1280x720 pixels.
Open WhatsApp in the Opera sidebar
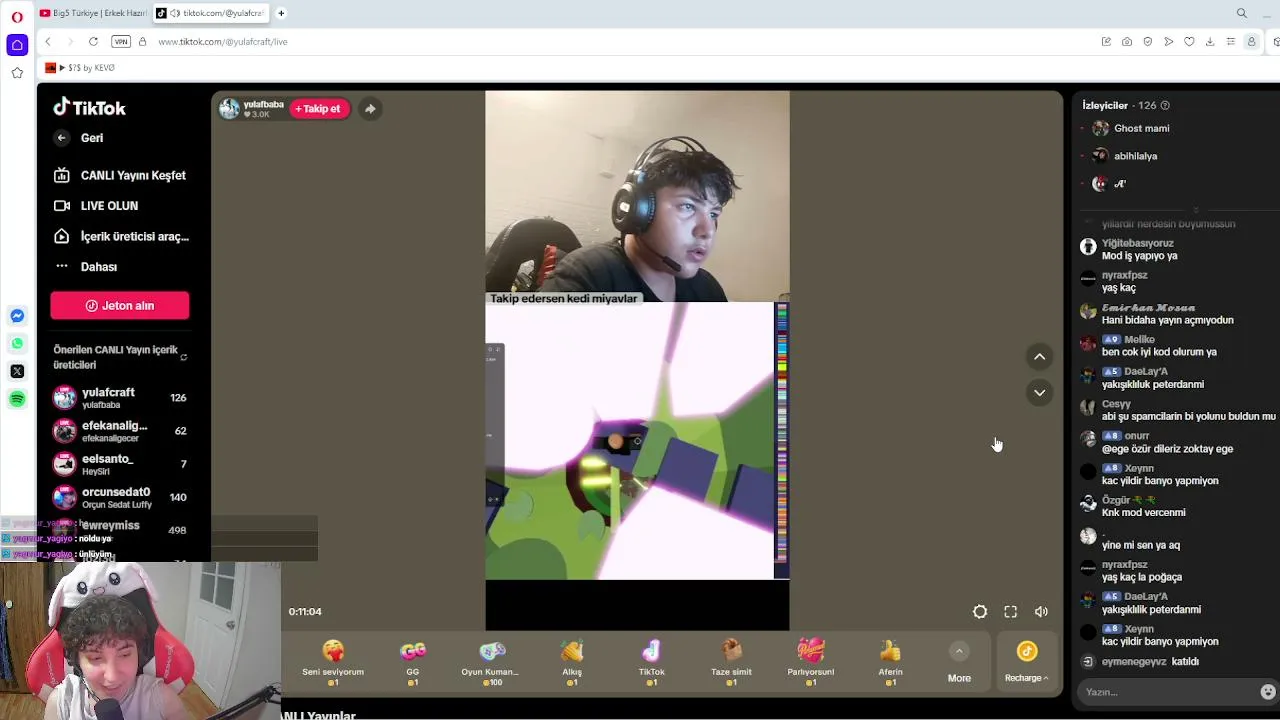pyautogui.click(x=17, y=344)
